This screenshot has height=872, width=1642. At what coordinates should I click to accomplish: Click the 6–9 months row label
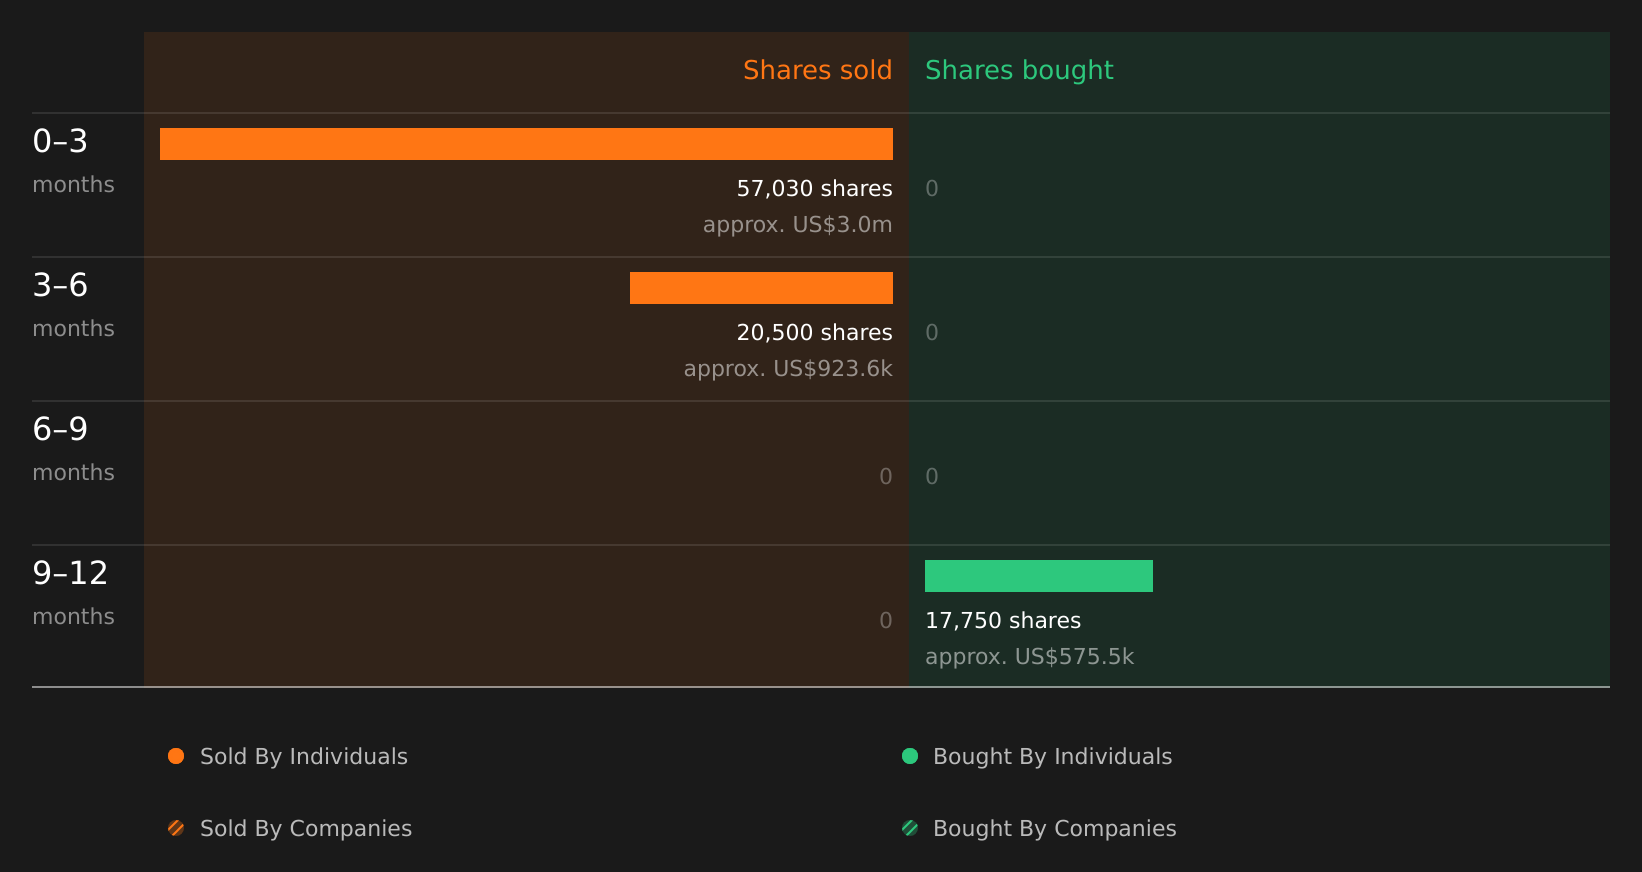pos(73,449)
